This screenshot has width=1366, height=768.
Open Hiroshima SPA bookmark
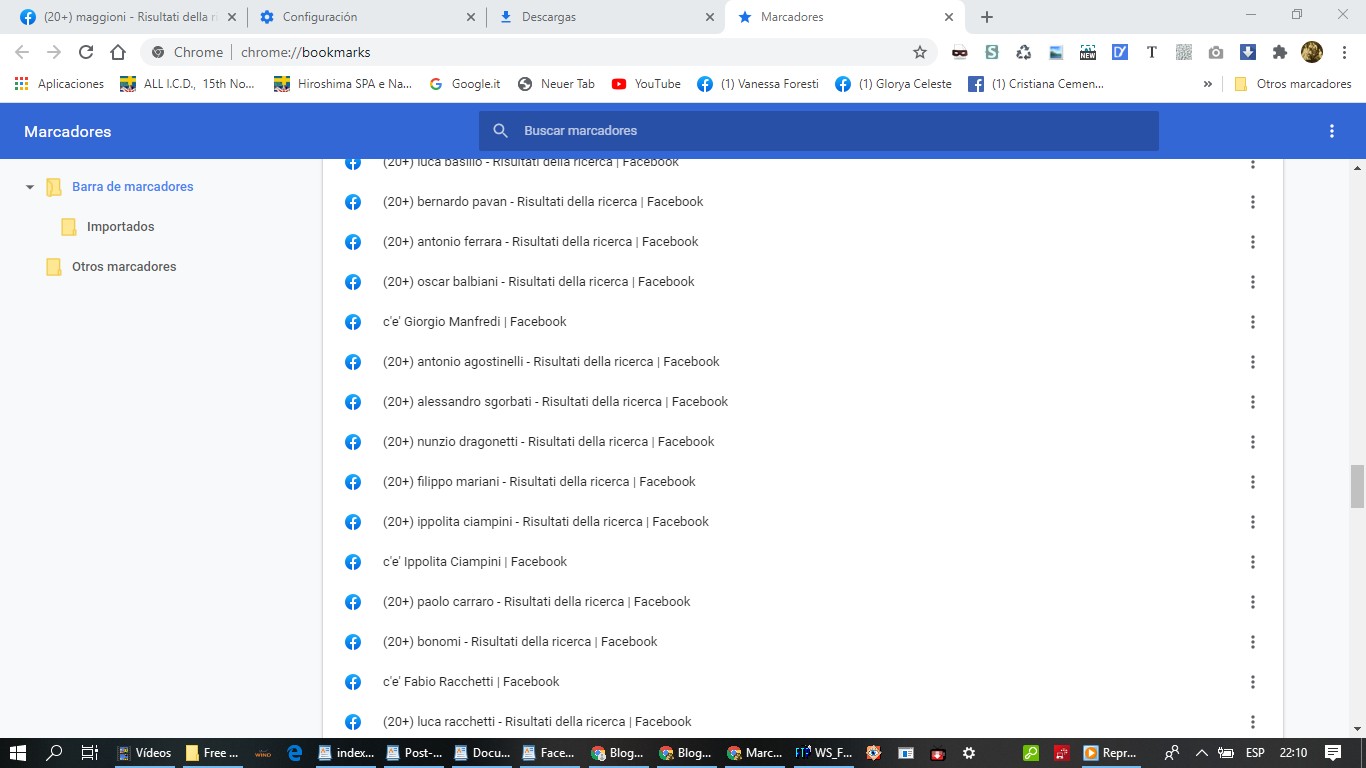click(343, 84)
